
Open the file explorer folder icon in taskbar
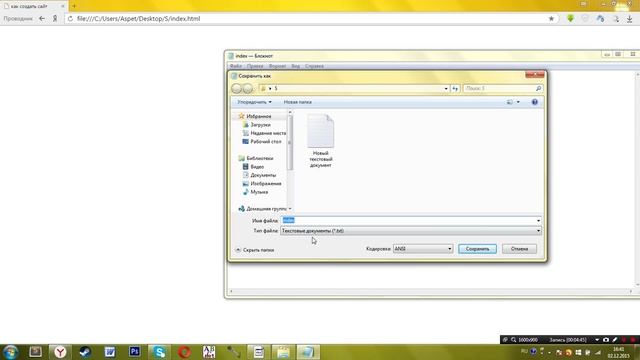click(283, 352)
